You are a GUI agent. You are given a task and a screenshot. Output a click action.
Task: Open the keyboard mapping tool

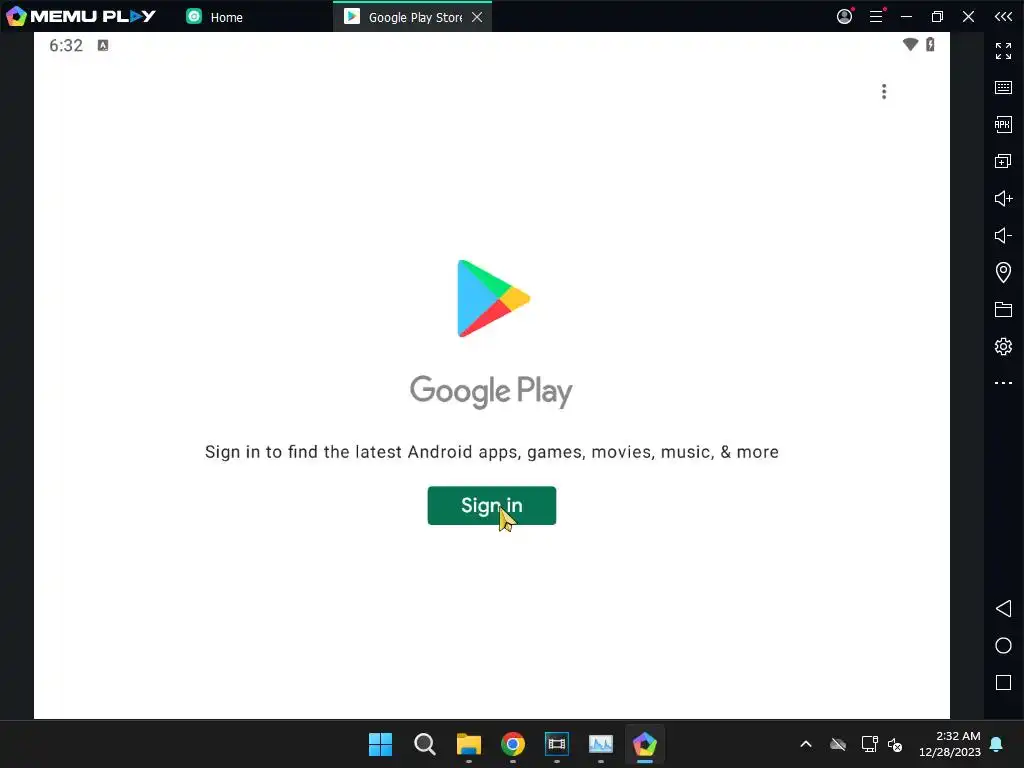tap(1003, 88)
